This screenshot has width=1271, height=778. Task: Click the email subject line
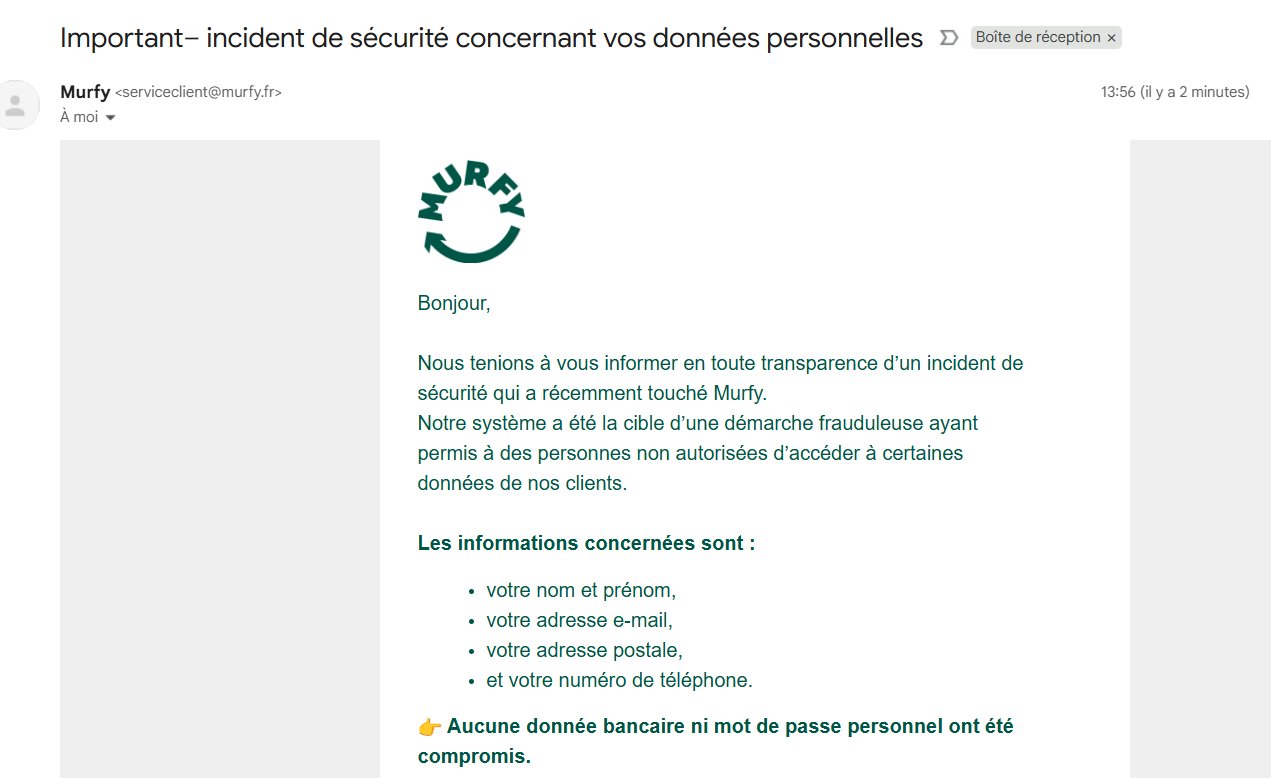pyautogui.click(x=491, y=38)
